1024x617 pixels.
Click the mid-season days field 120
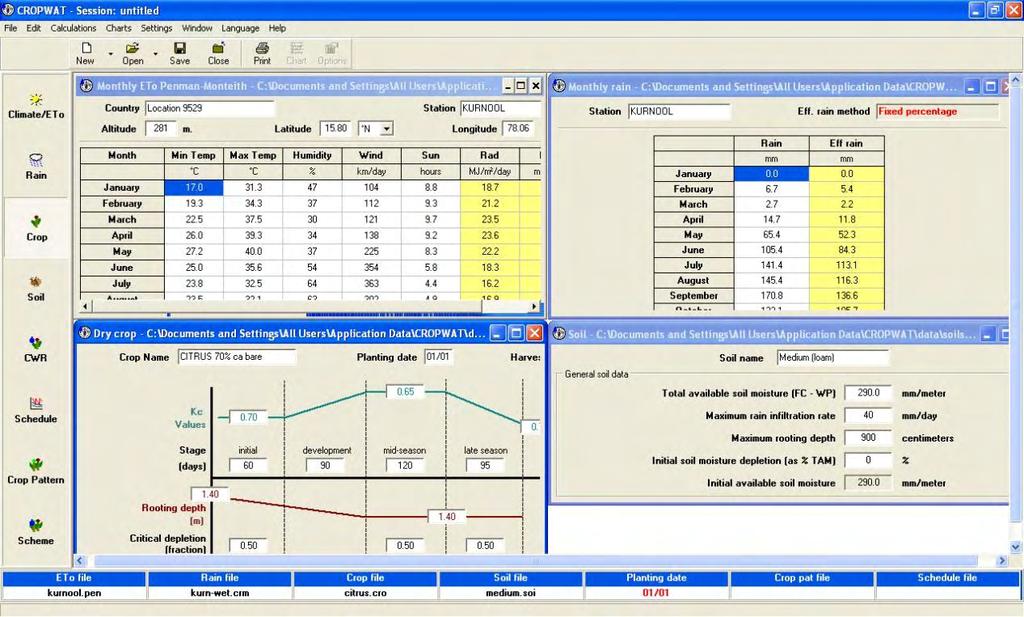(405, 466)
